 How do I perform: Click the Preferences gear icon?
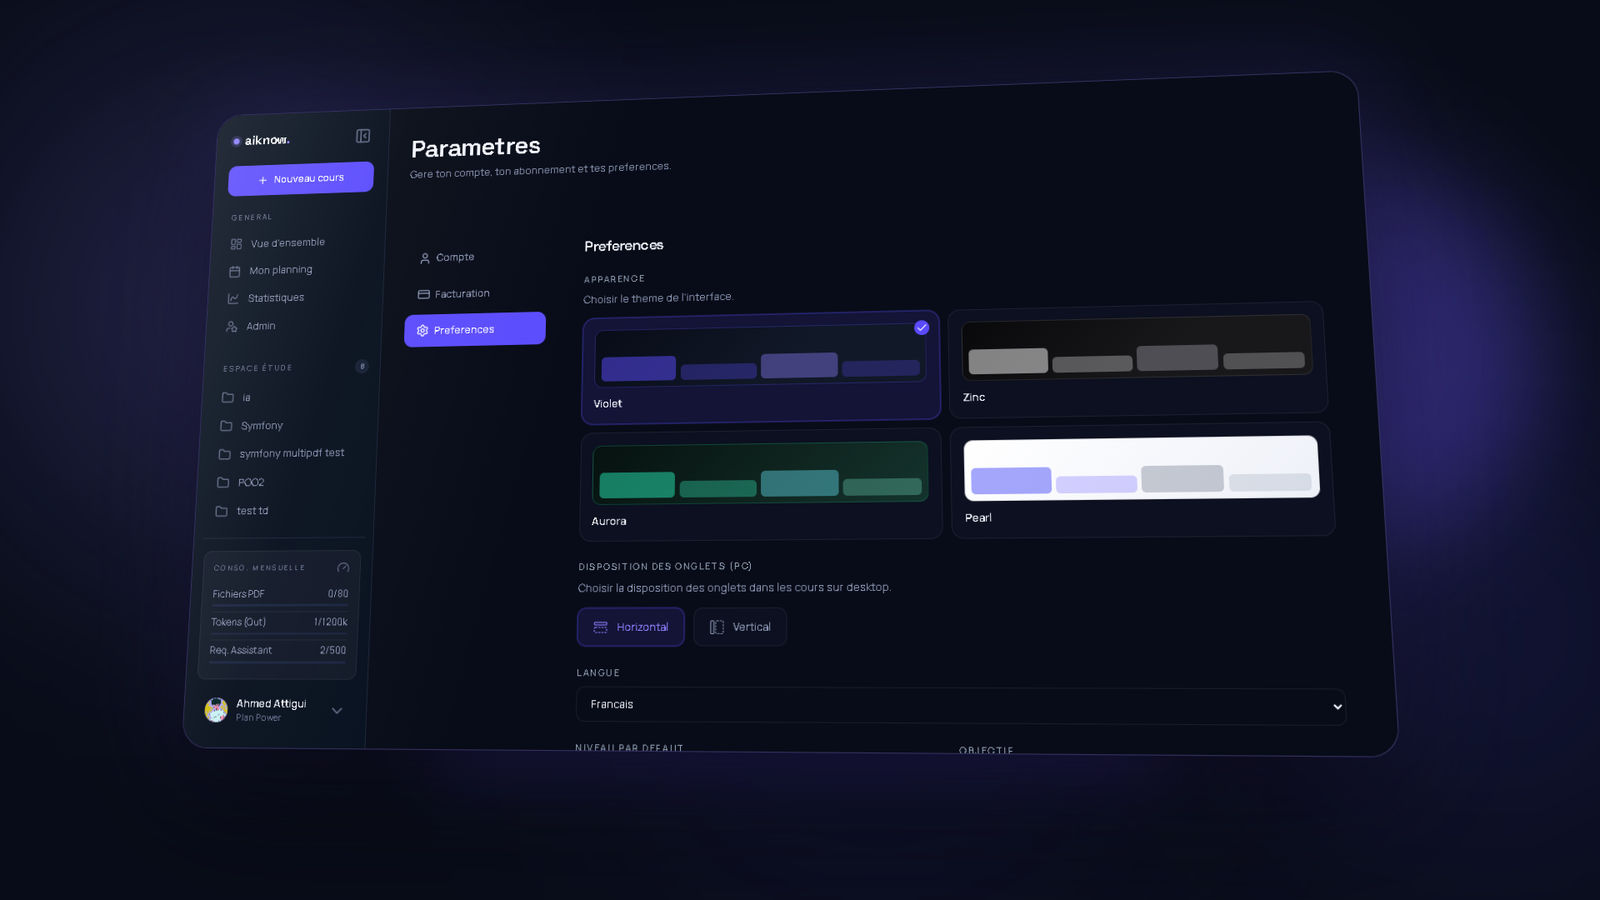tap(422, 330)
